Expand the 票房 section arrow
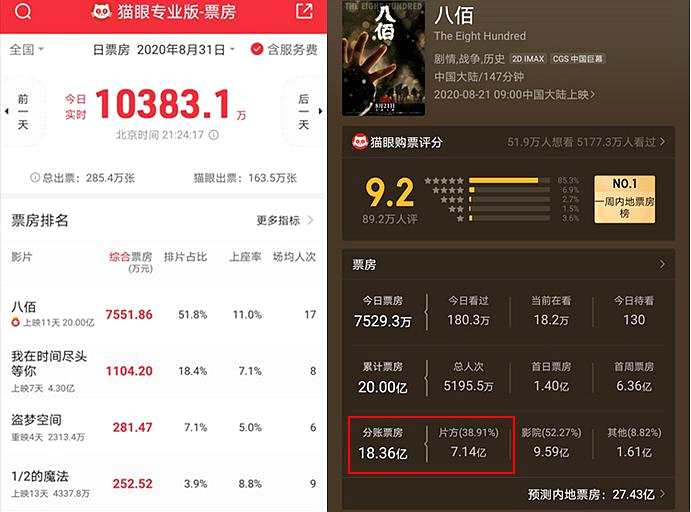 pos(661,264)
